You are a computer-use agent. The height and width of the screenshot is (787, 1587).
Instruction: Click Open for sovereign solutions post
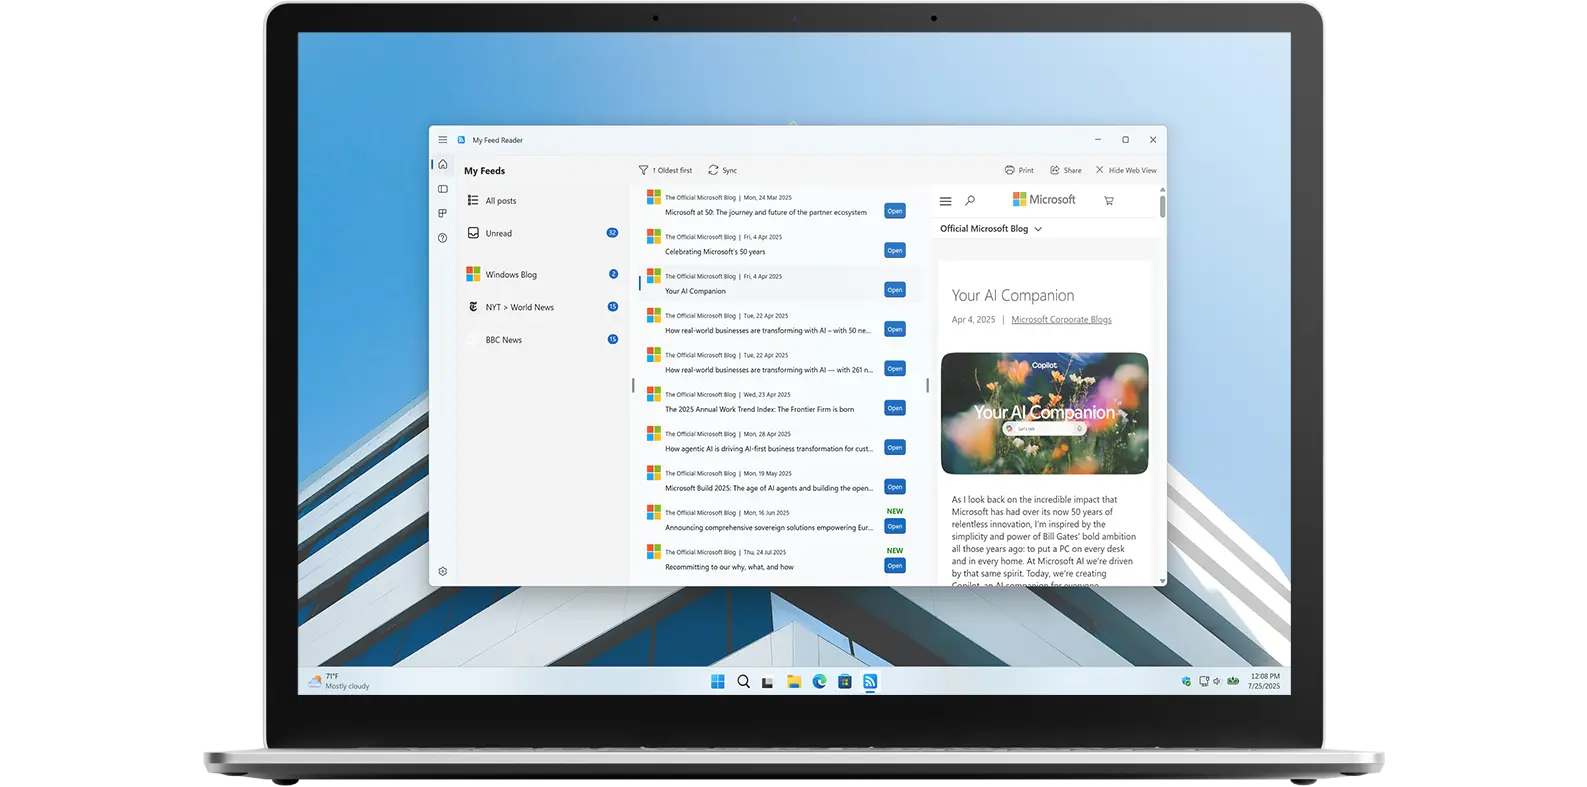[x=895, y=526]
